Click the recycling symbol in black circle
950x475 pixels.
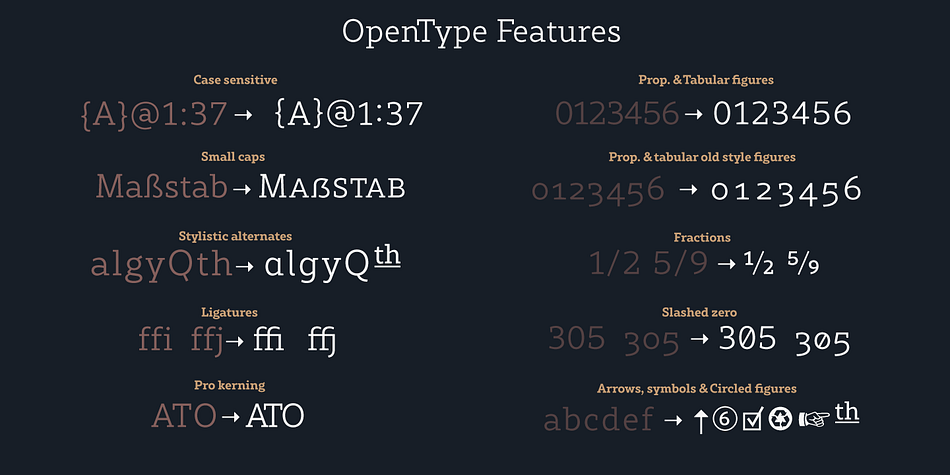780,419
